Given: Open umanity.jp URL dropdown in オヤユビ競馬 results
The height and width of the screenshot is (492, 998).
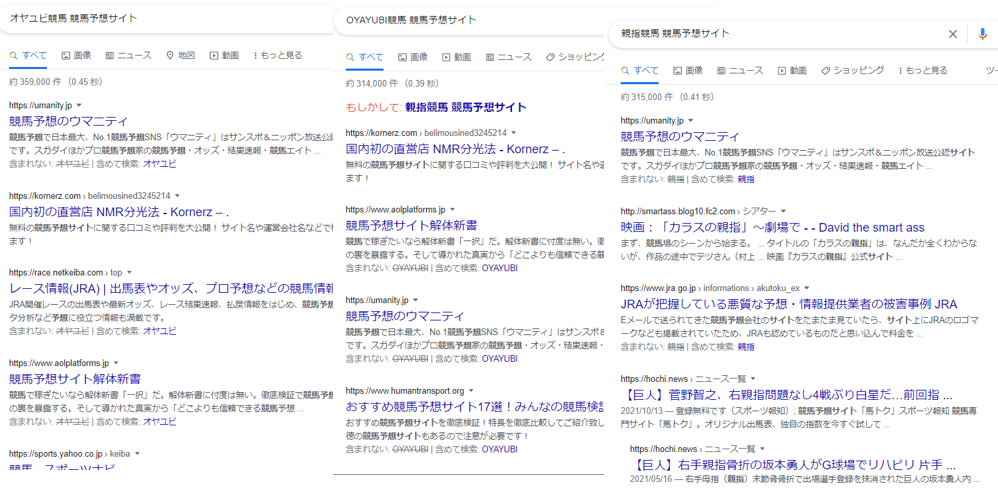Looking at the screenshot, I should tap(79, 105).
